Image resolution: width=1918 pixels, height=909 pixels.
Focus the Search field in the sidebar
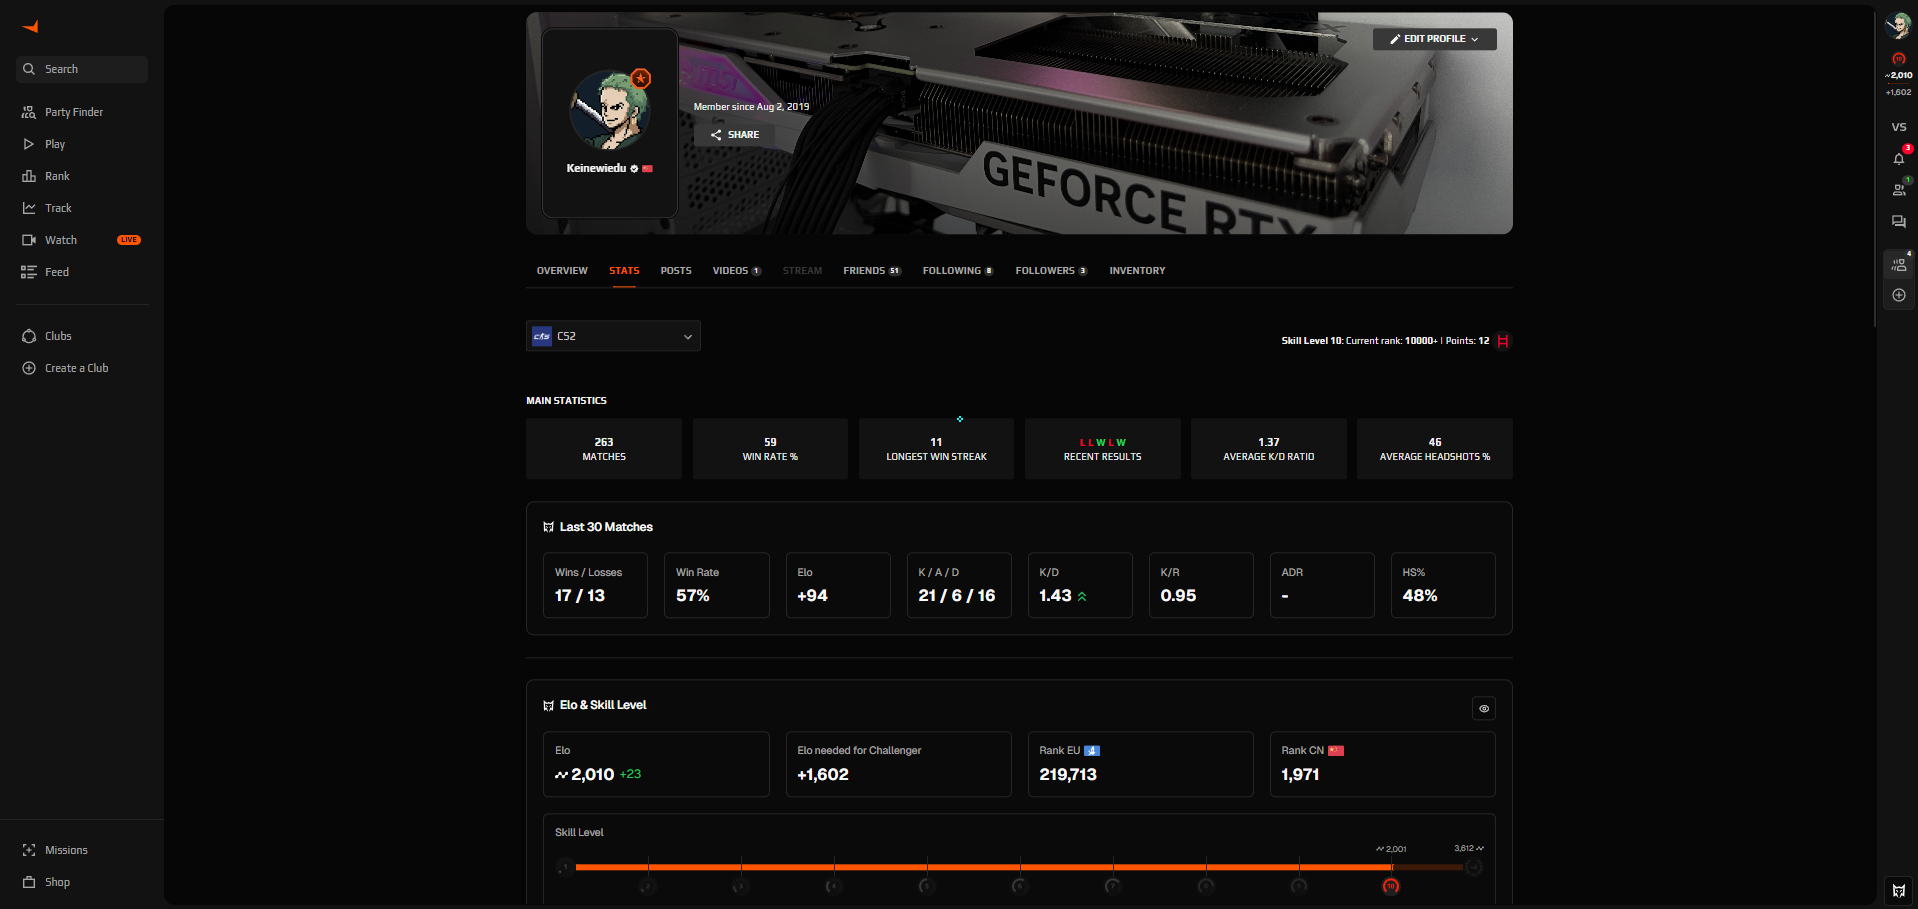point(82,69)
